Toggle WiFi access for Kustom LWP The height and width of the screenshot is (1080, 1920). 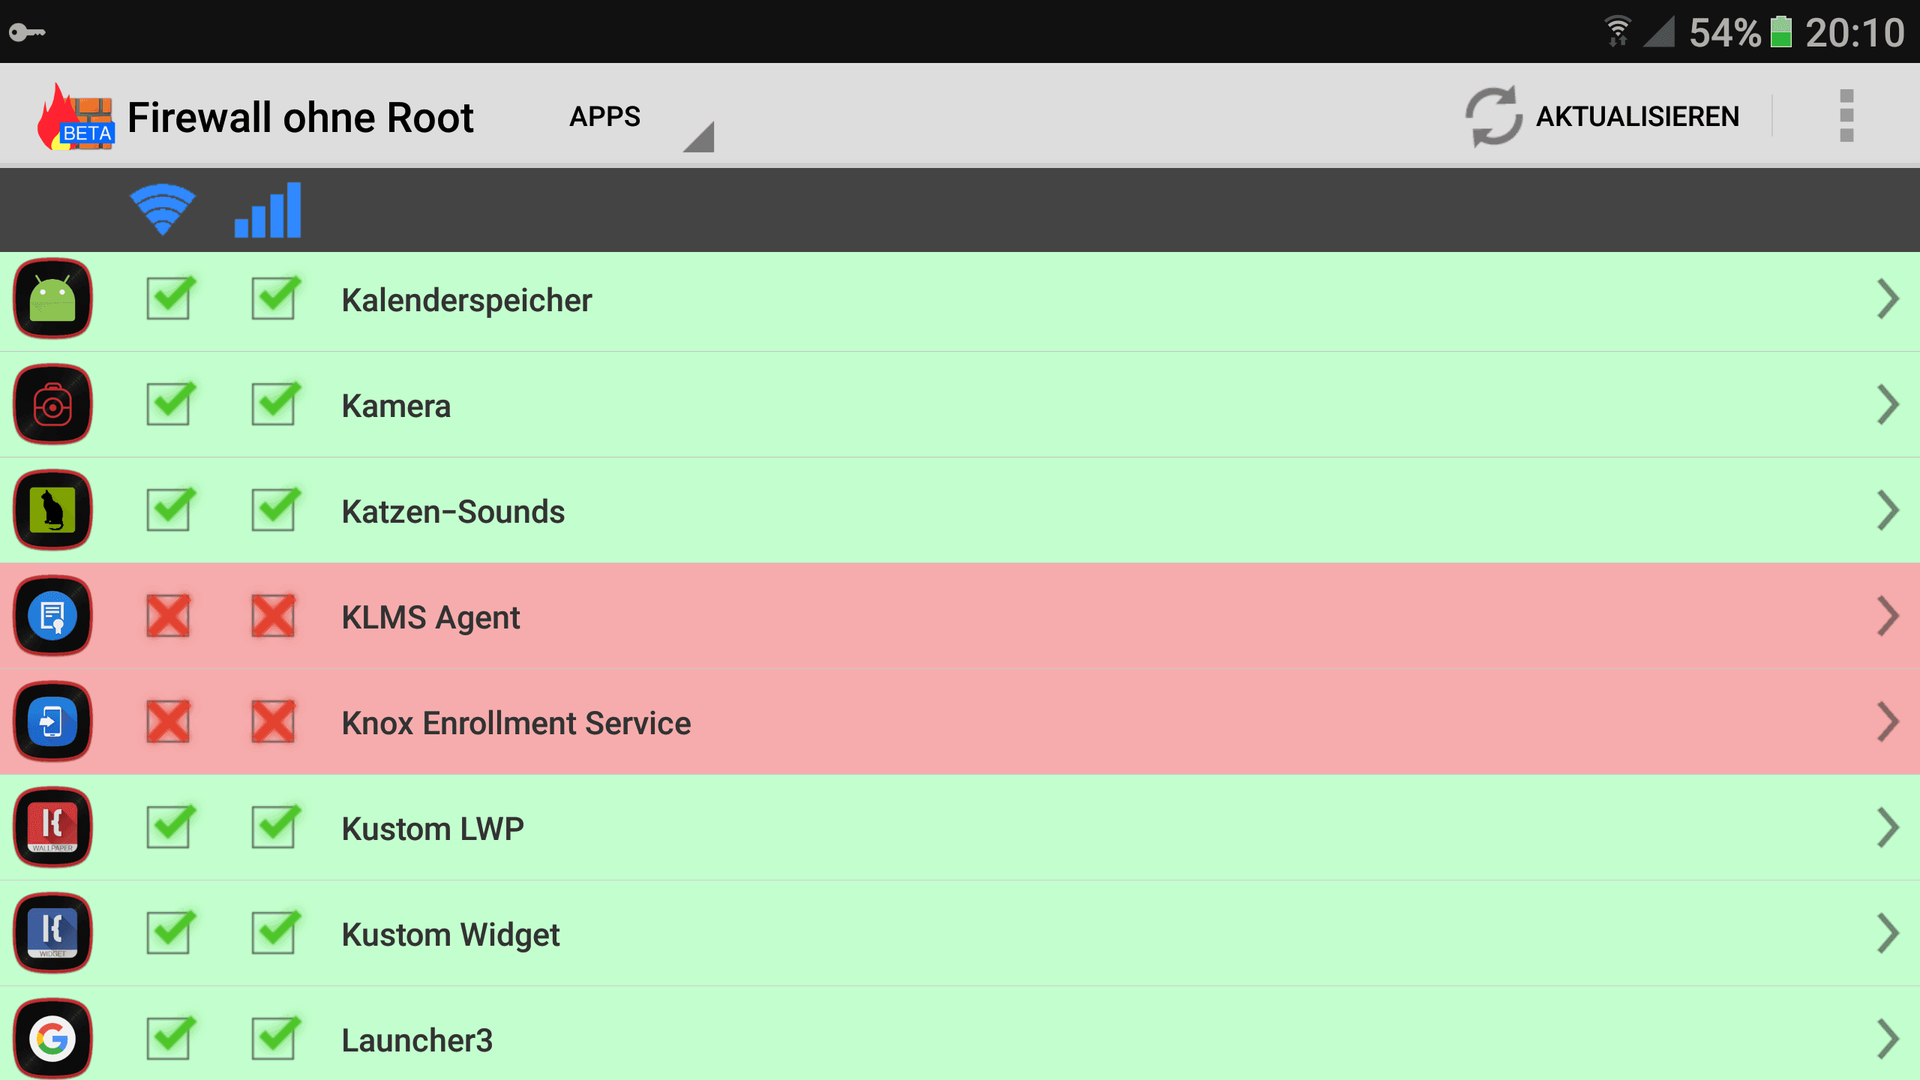[170, 826]
